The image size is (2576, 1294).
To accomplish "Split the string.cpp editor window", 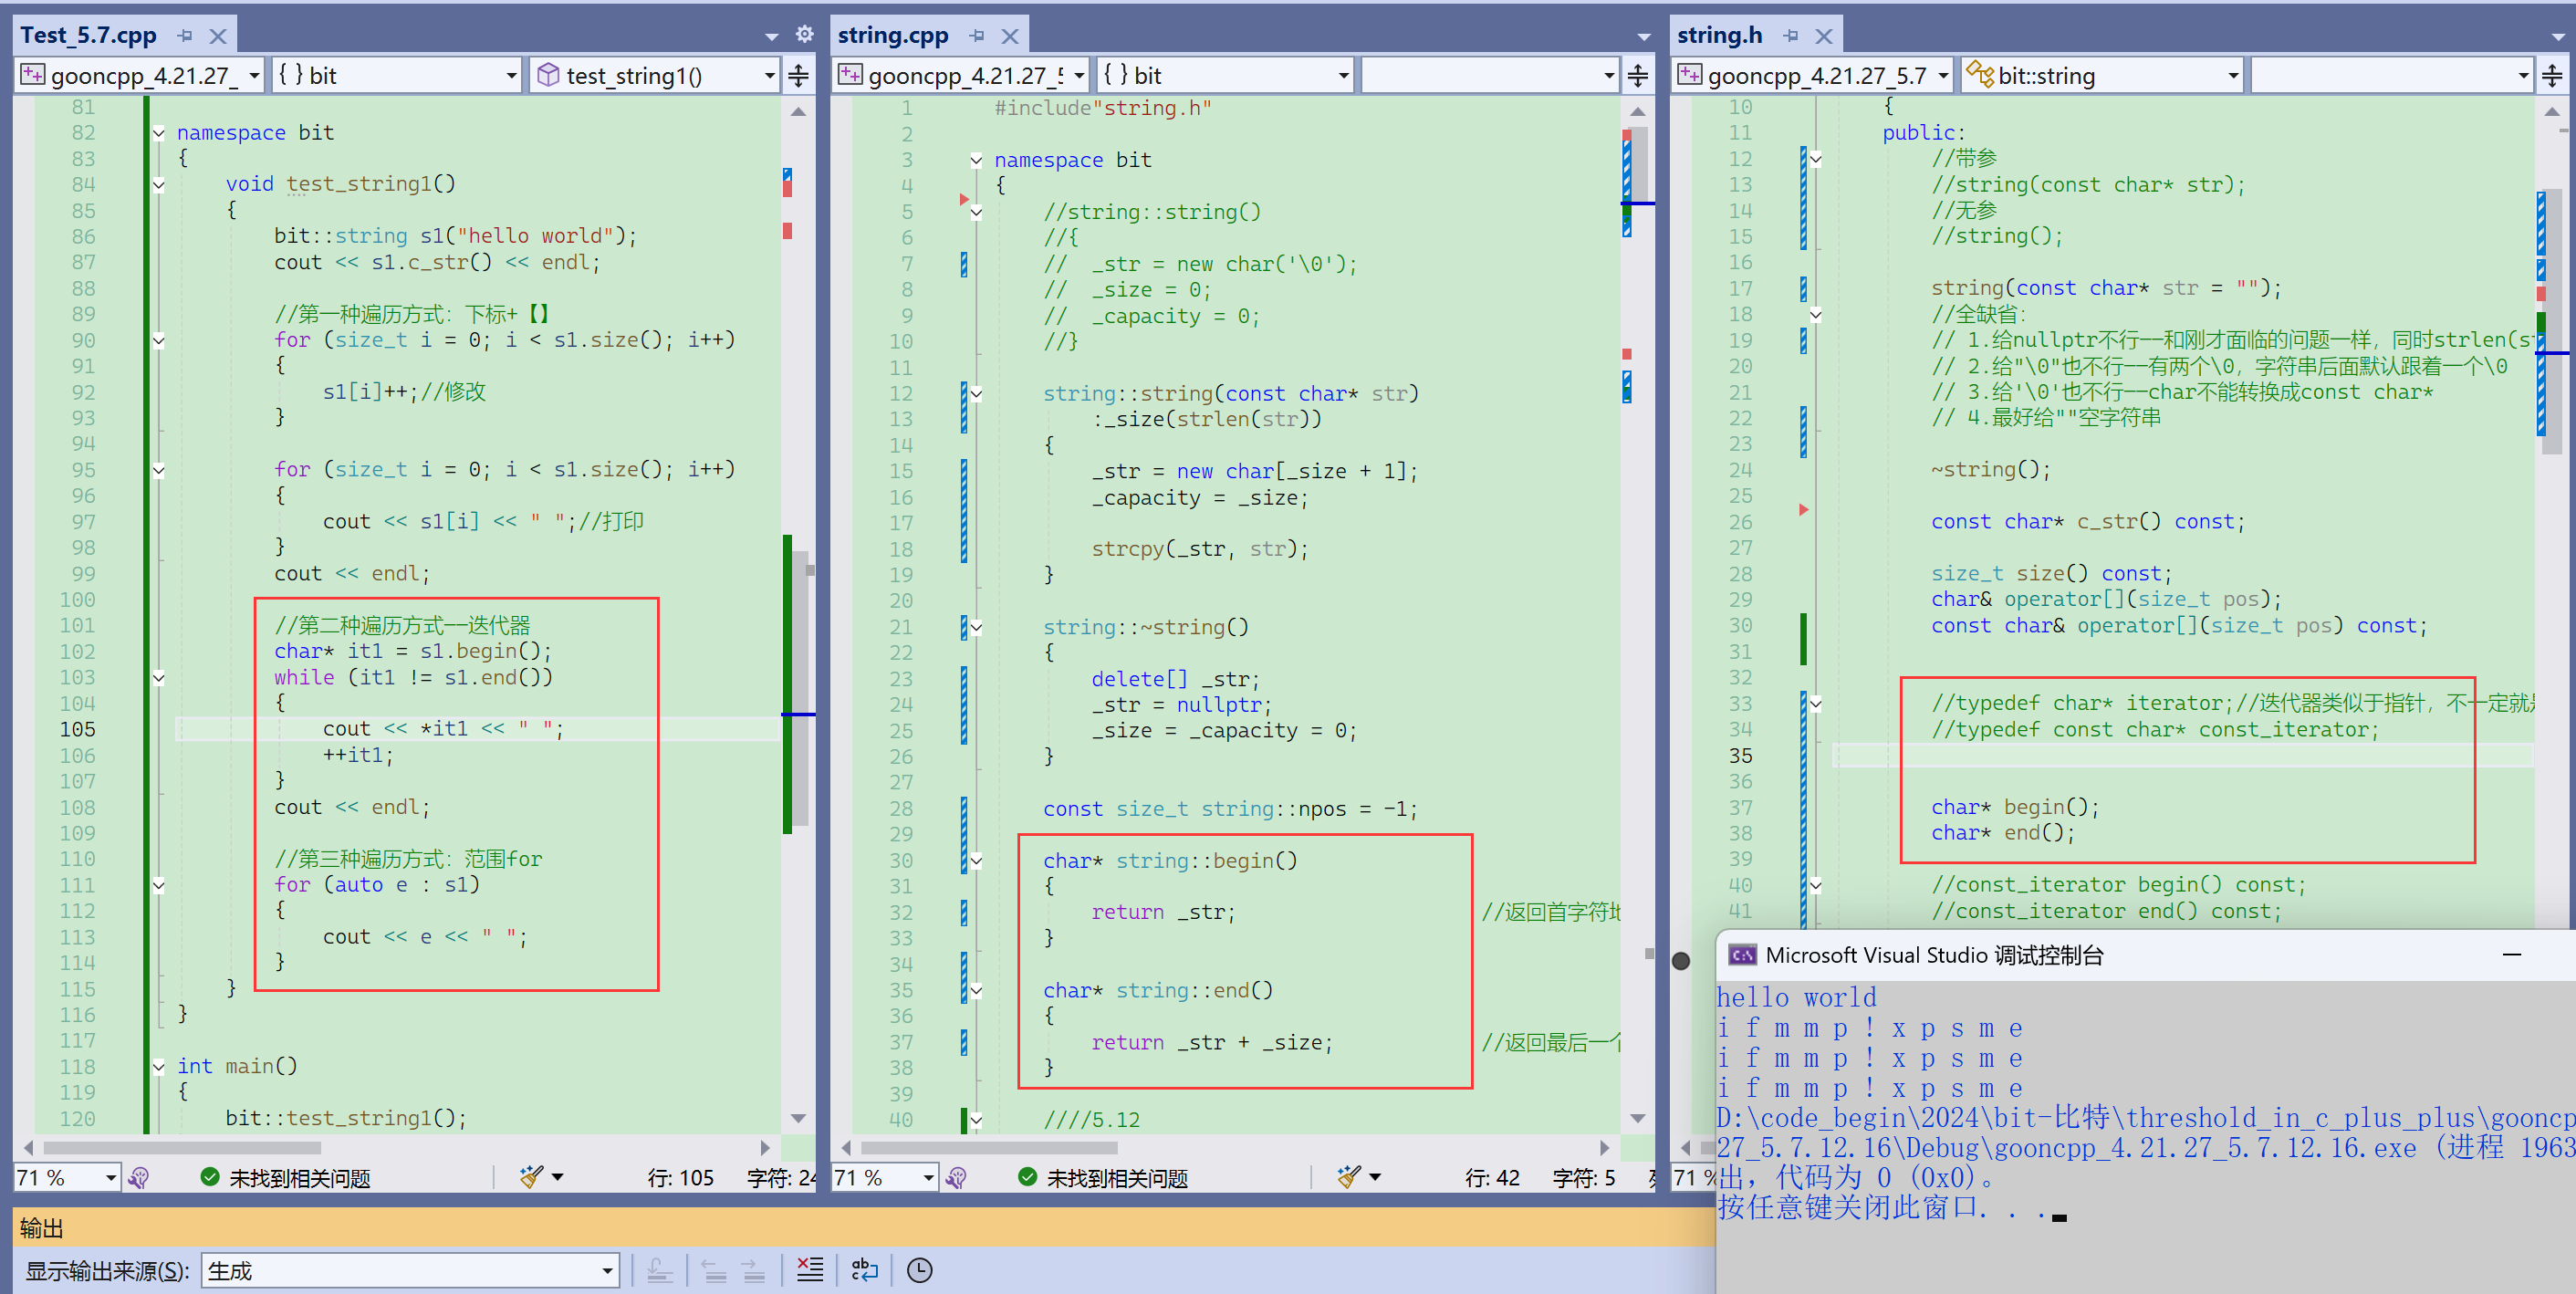I will [x=1638, y=76].
